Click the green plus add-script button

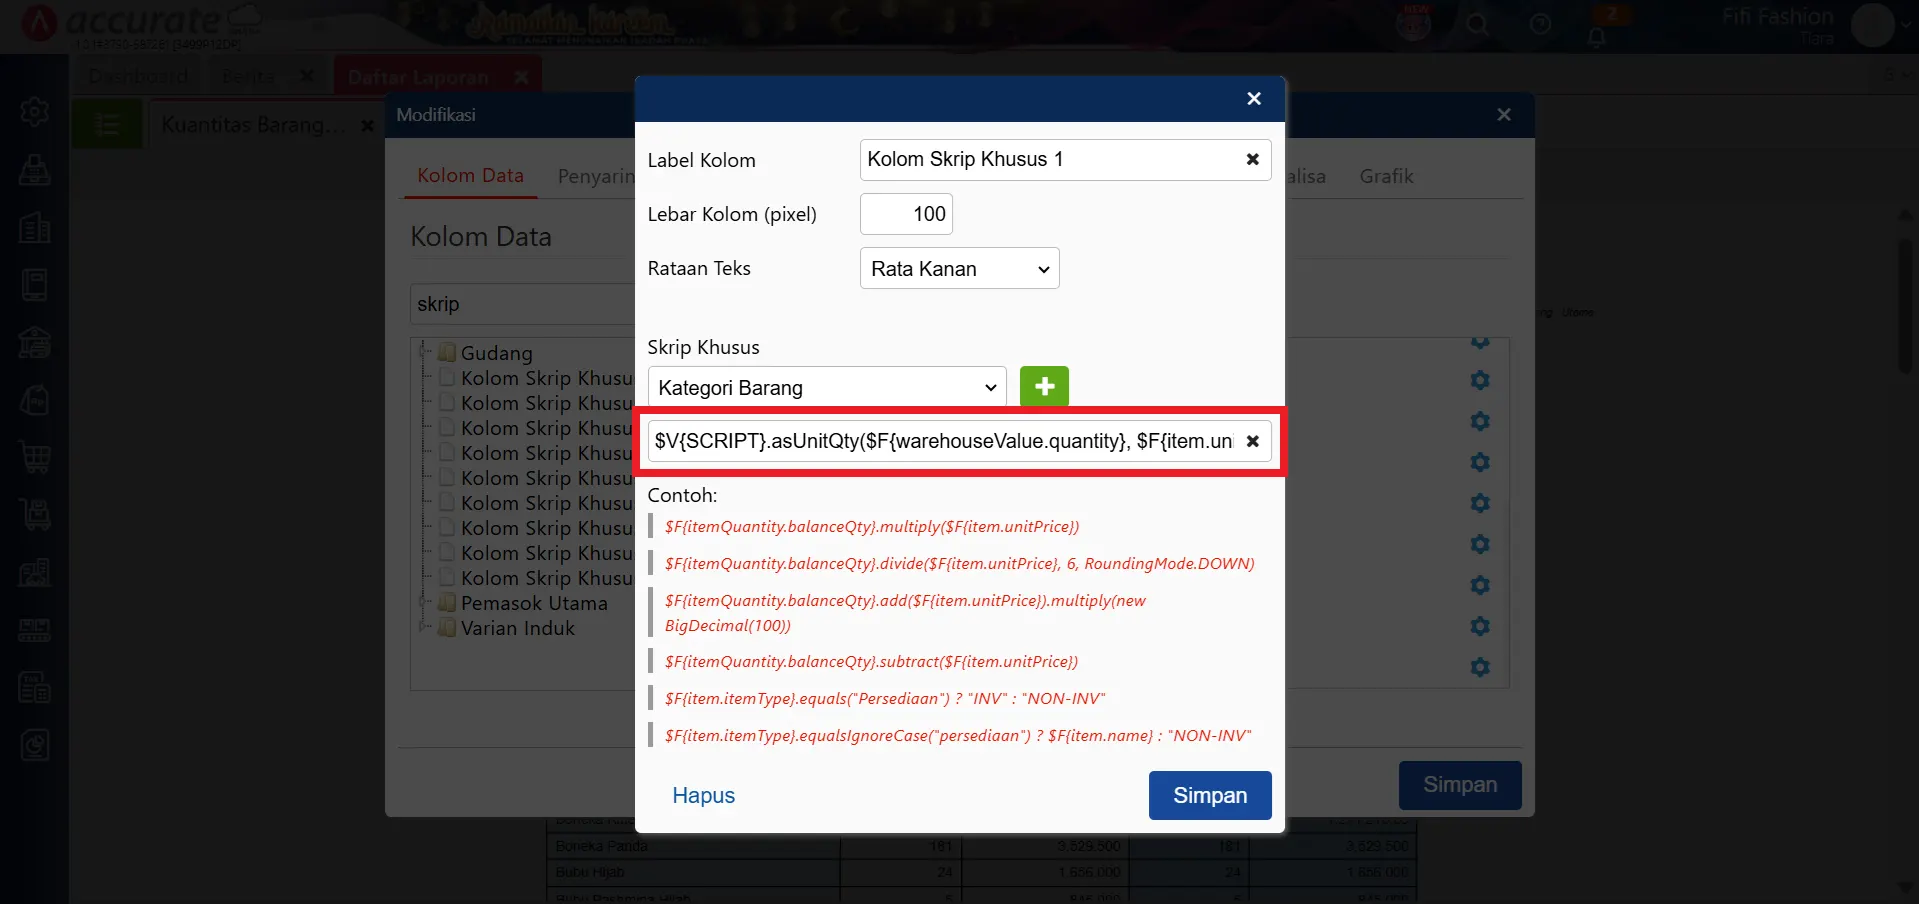(x=1044, y=387)
